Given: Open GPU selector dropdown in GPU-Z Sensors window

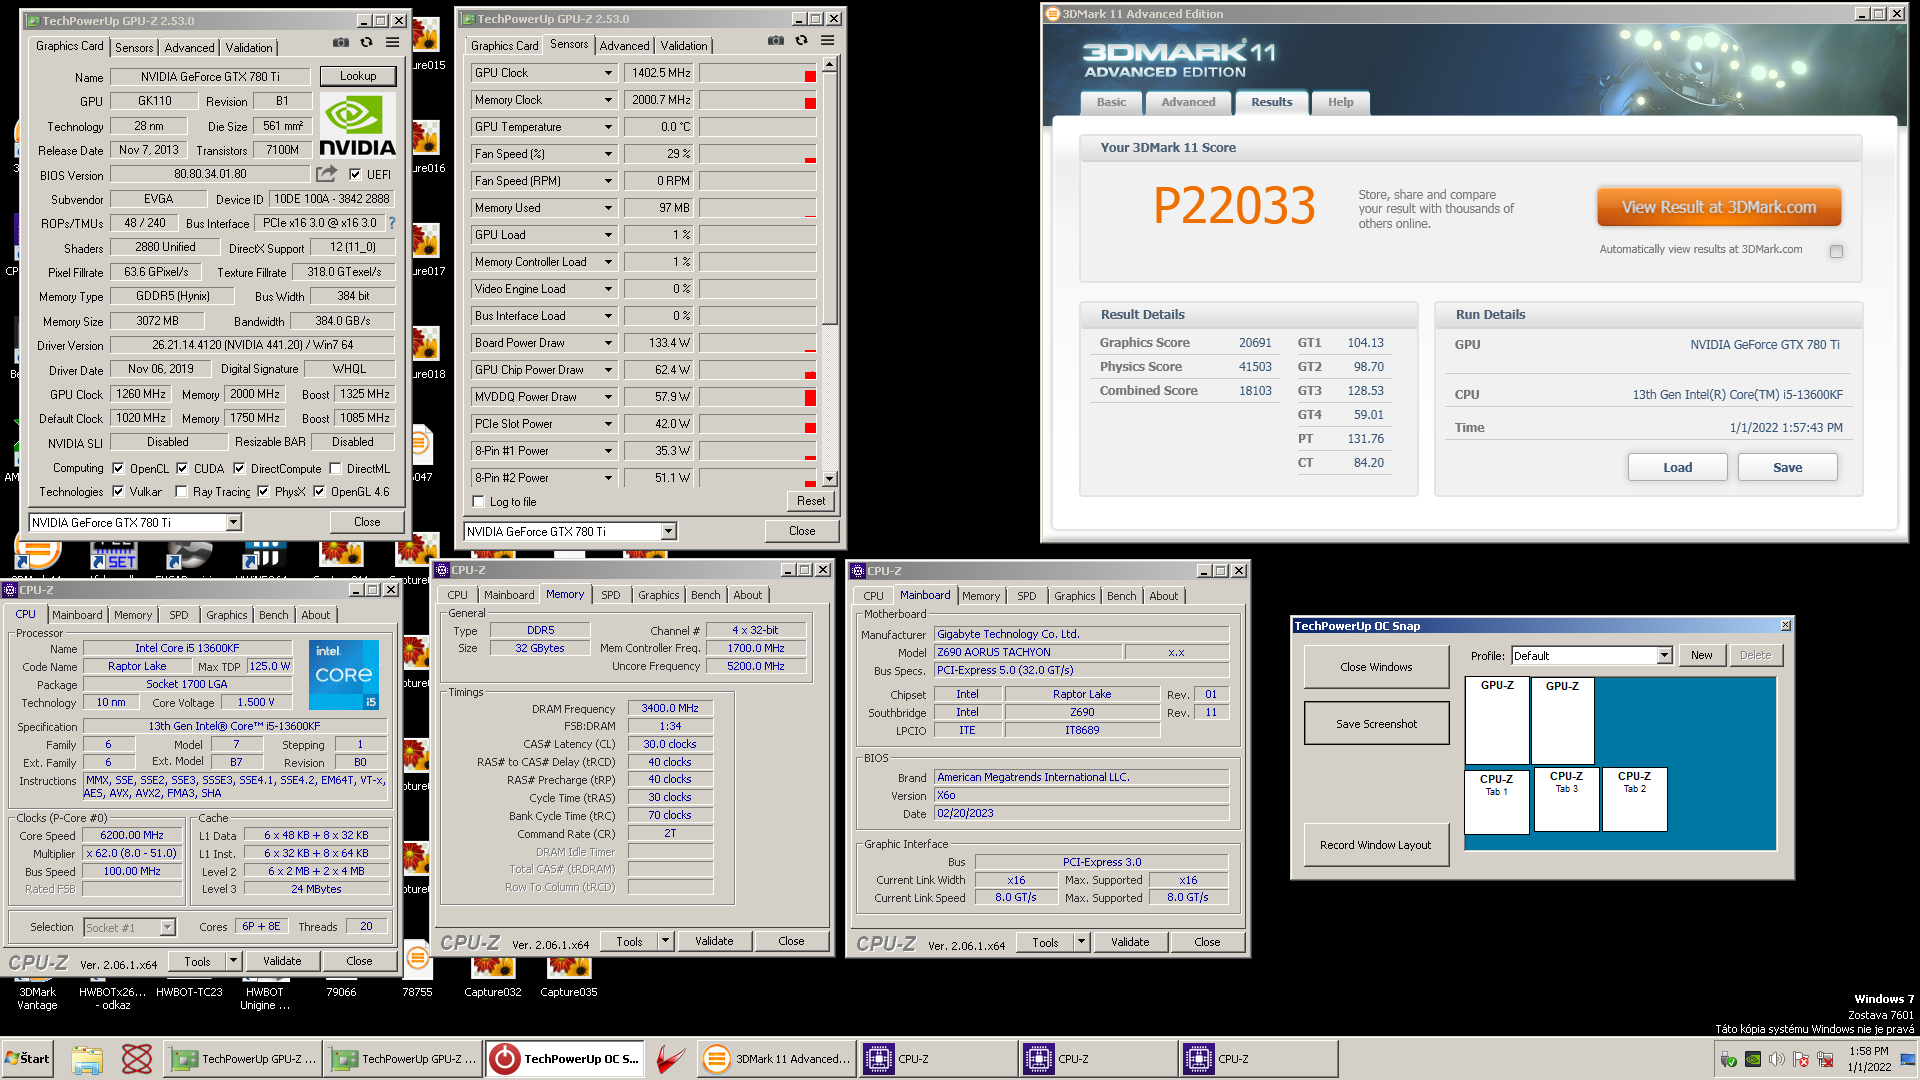Looking at the screenshot, I should point(669,531).
